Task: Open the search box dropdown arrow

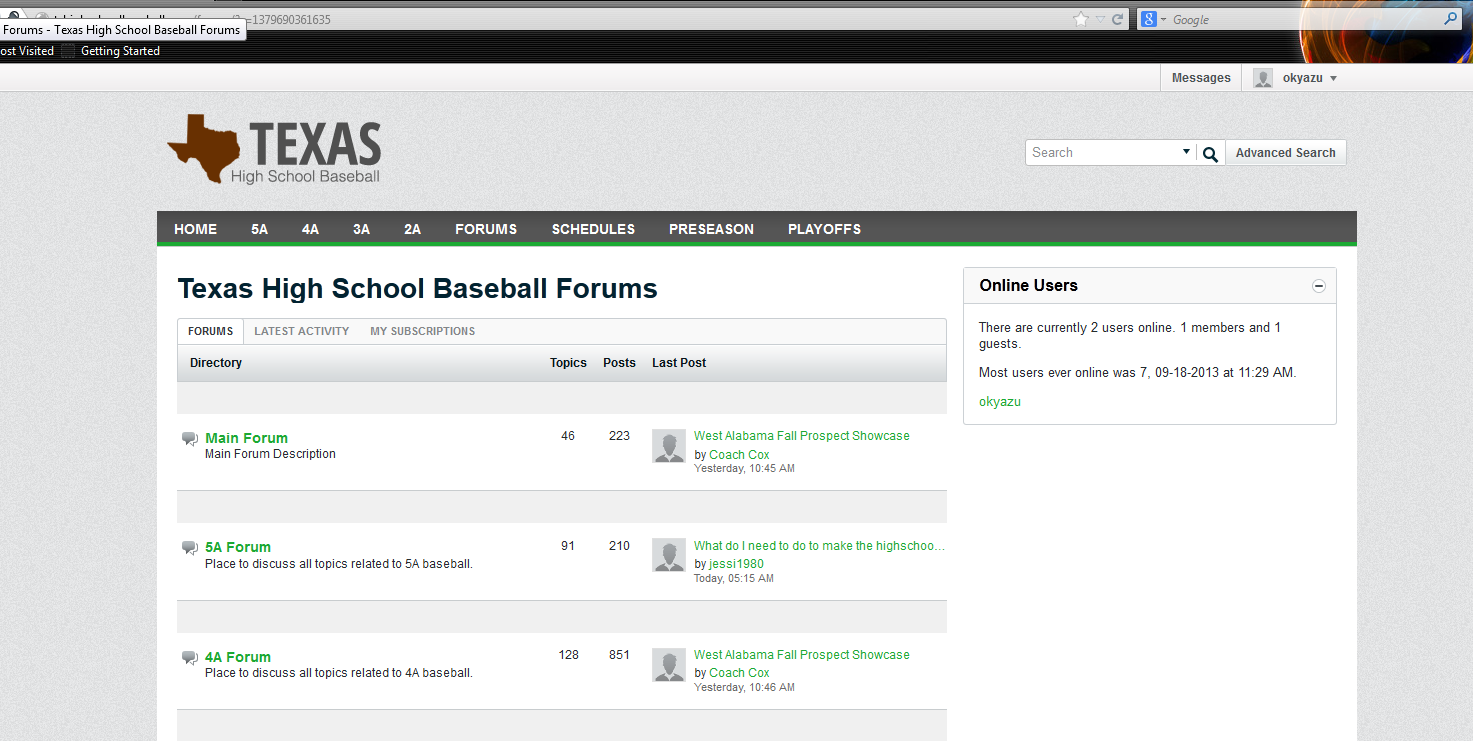Action: click(x=1186, y=152)
